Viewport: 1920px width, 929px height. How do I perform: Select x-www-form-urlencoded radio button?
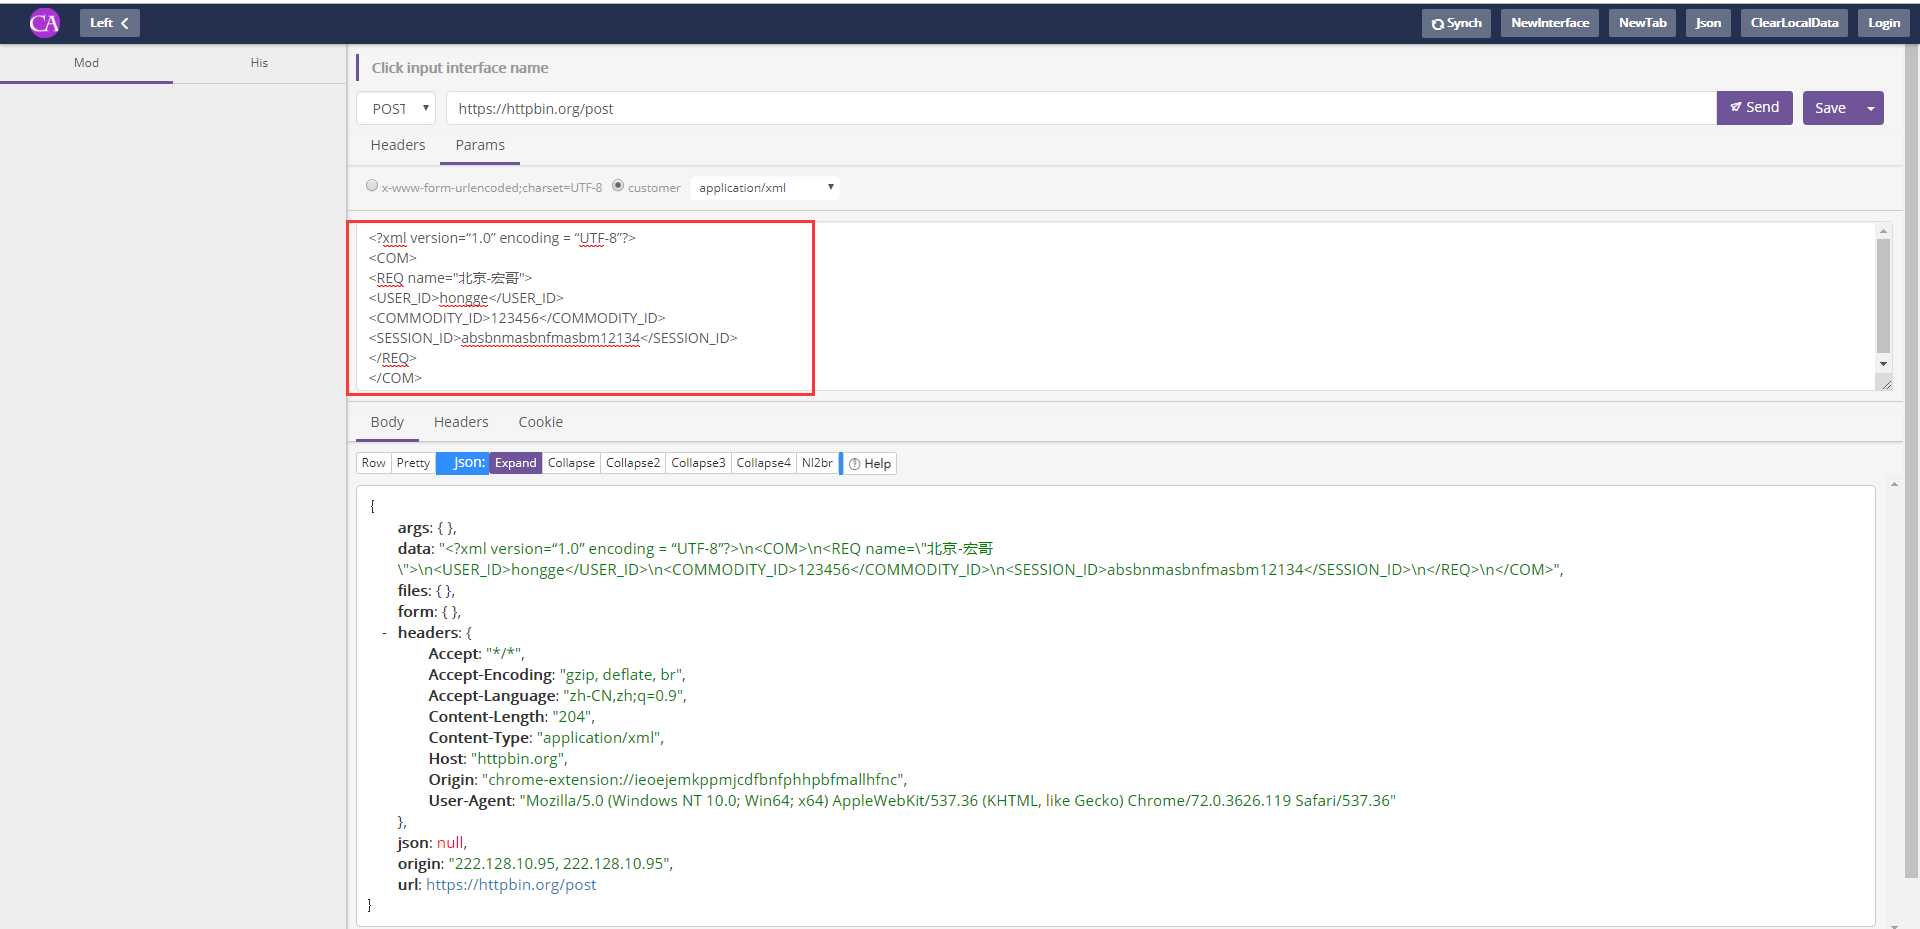pos(372,186)
